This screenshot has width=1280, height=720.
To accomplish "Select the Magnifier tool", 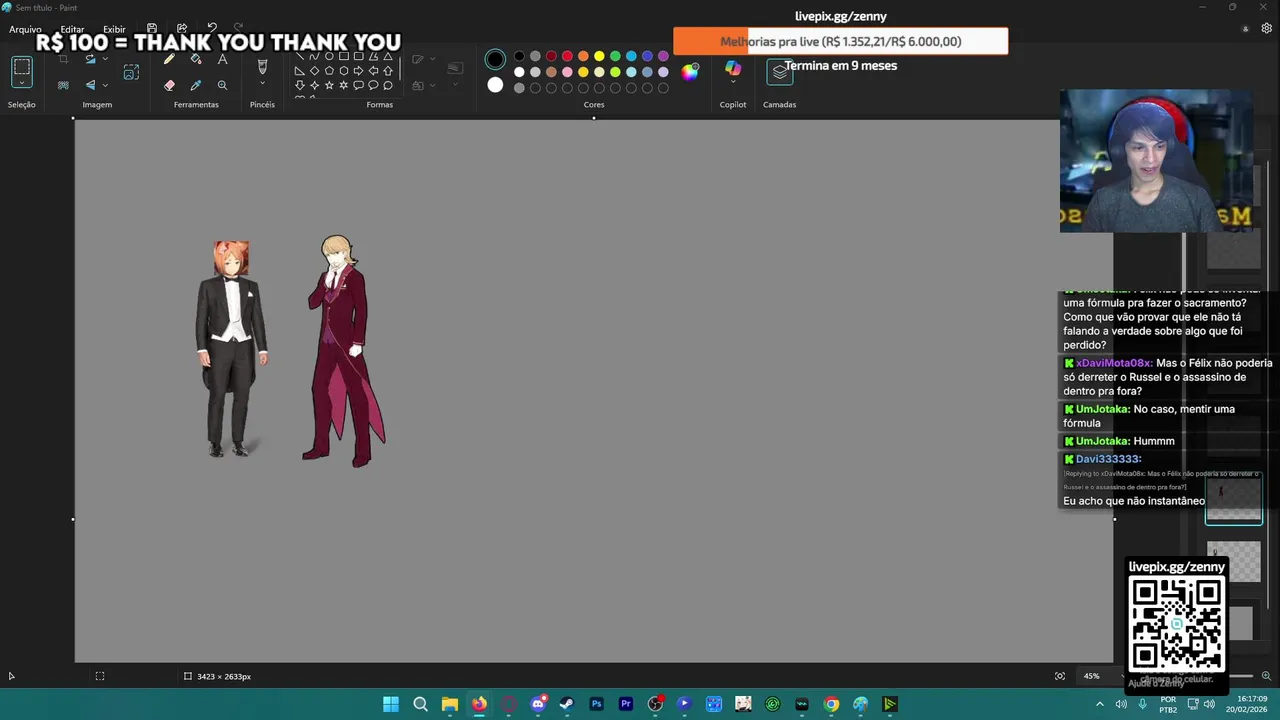I will coord(222,85).
